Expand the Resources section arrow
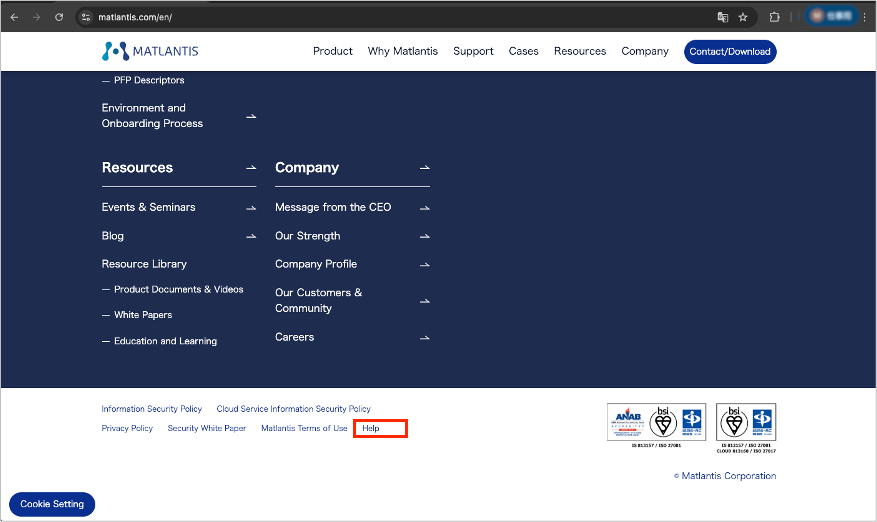 (x=251, y=168)
